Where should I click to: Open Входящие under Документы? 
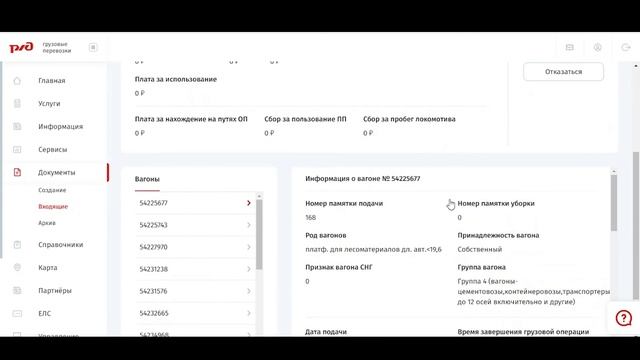(53, 207)
